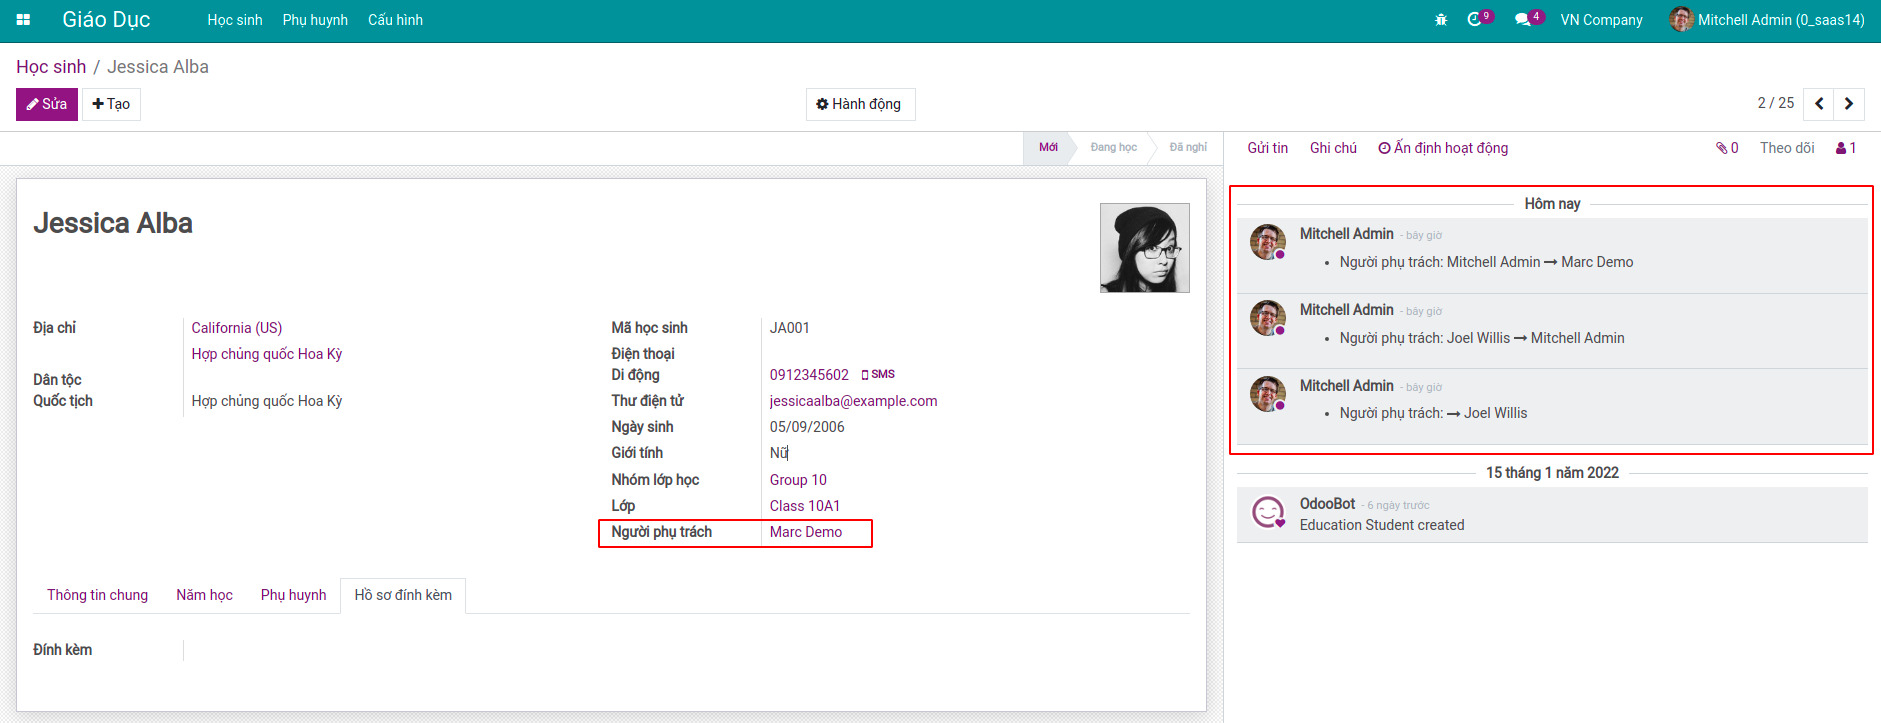Switch to the Phụ huynh tab

click(293, 595)
